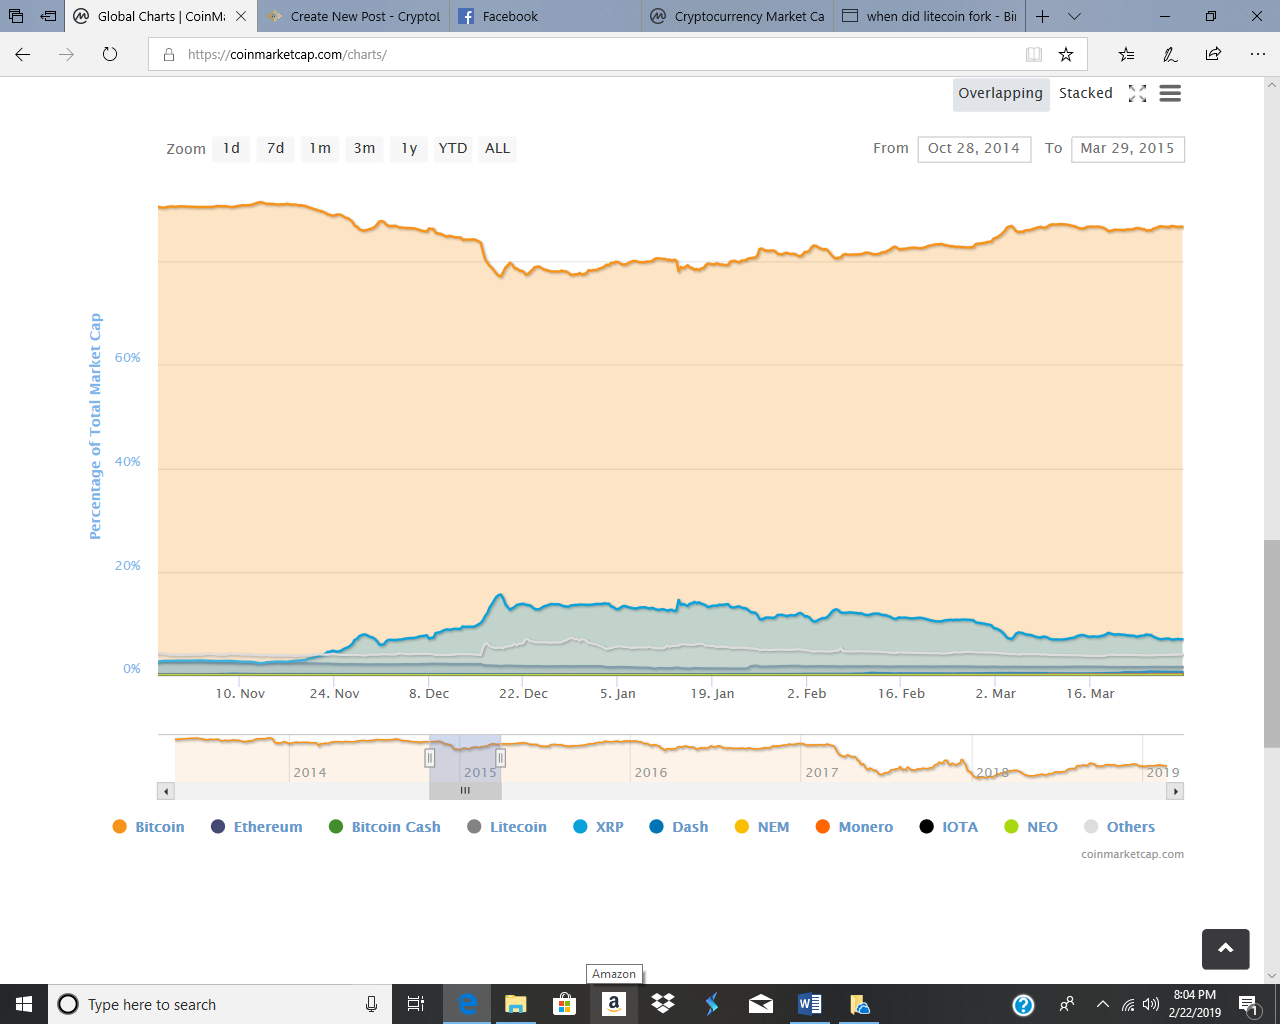Open Edge settings and more menu
This screenshot has width=1280, height=1024.
(1257, 54)
